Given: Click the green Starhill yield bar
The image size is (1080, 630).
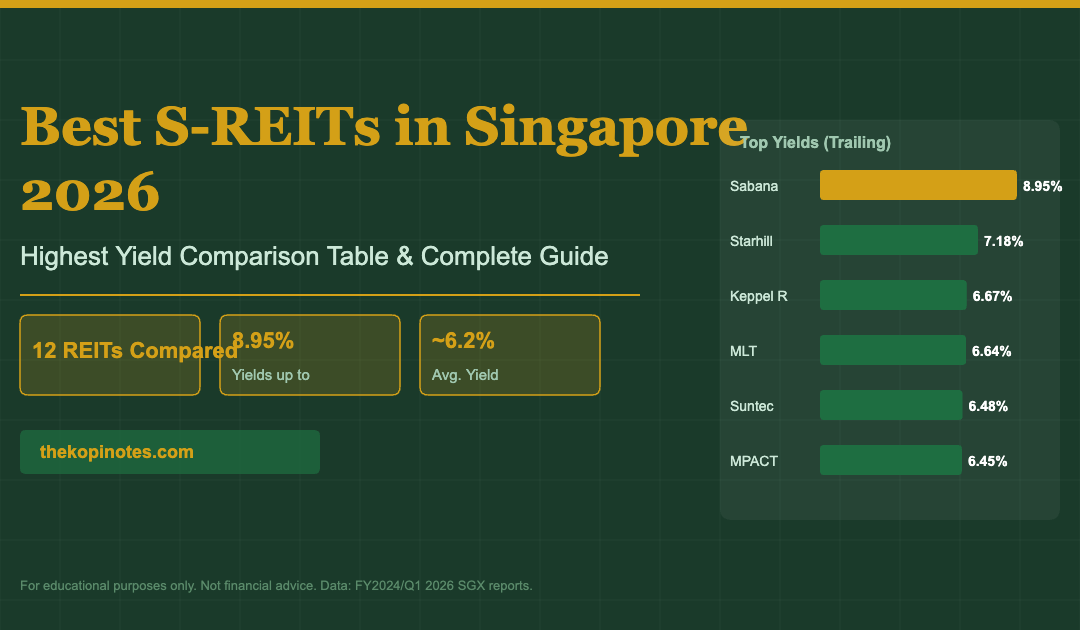Looking at the screenshot, I should click(x=899, y=240).
